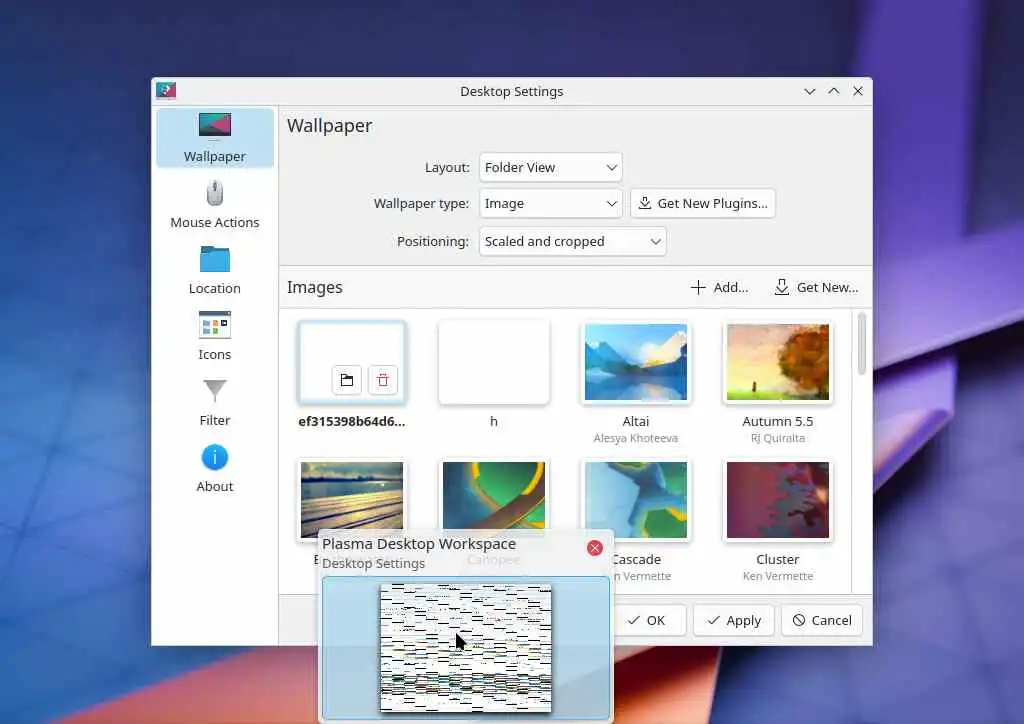Click the Cancel button

(x=822, y=620)
